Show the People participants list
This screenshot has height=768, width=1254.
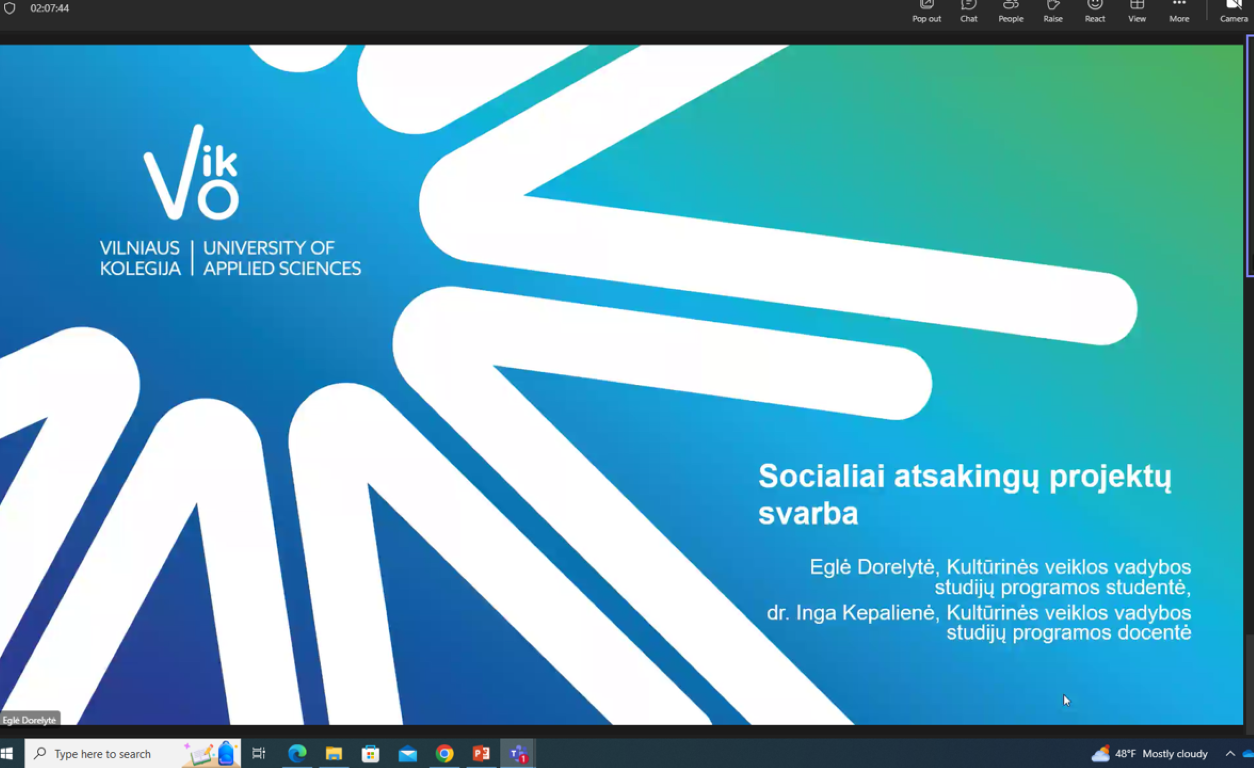pyautogui.click(x=1010, y=10)
